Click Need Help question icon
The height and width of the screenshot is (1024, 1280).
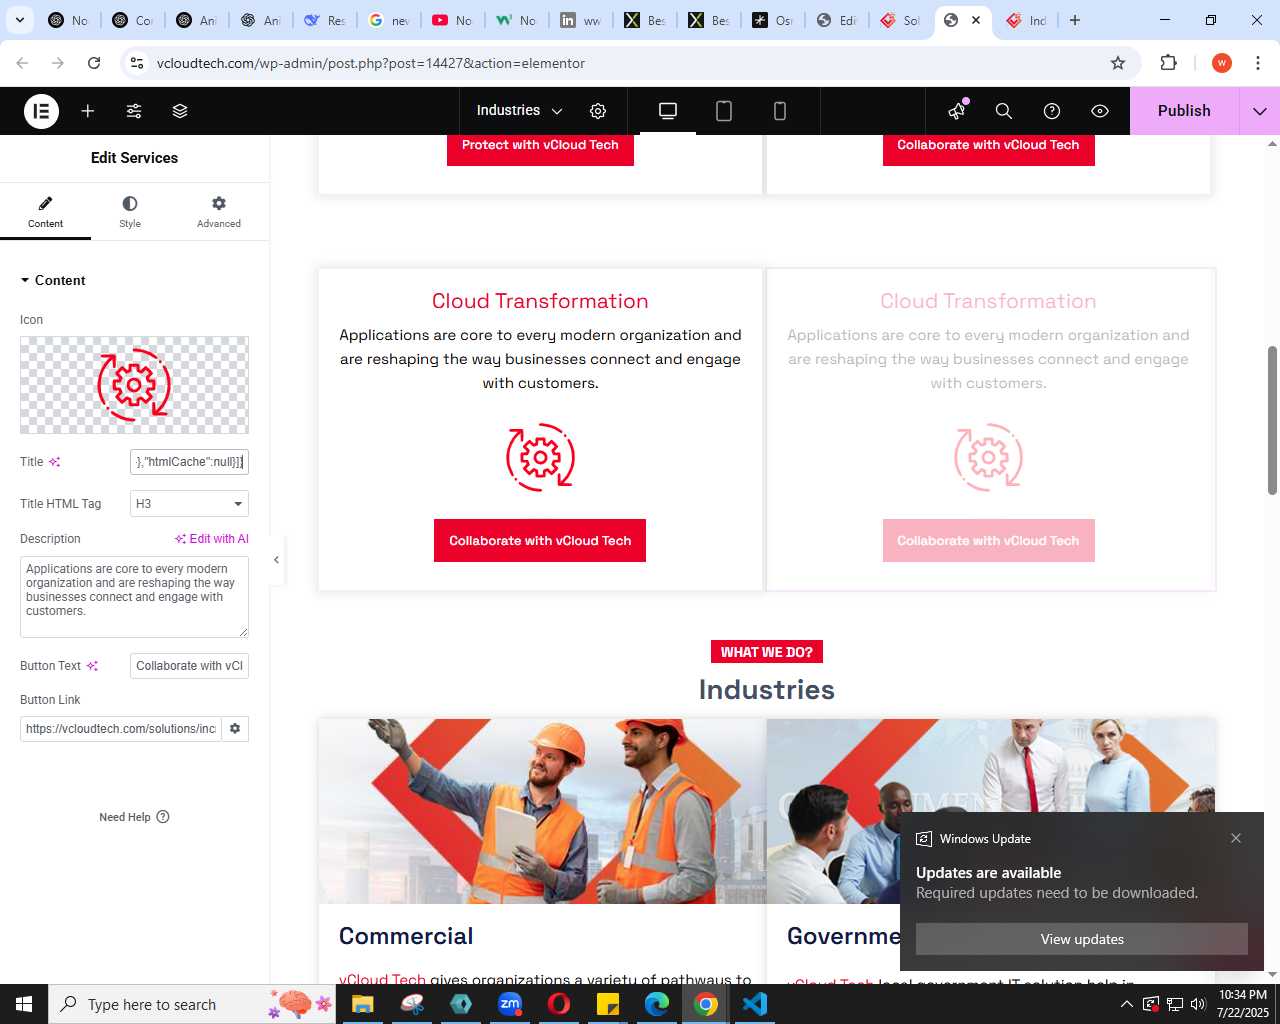[163, 817]
